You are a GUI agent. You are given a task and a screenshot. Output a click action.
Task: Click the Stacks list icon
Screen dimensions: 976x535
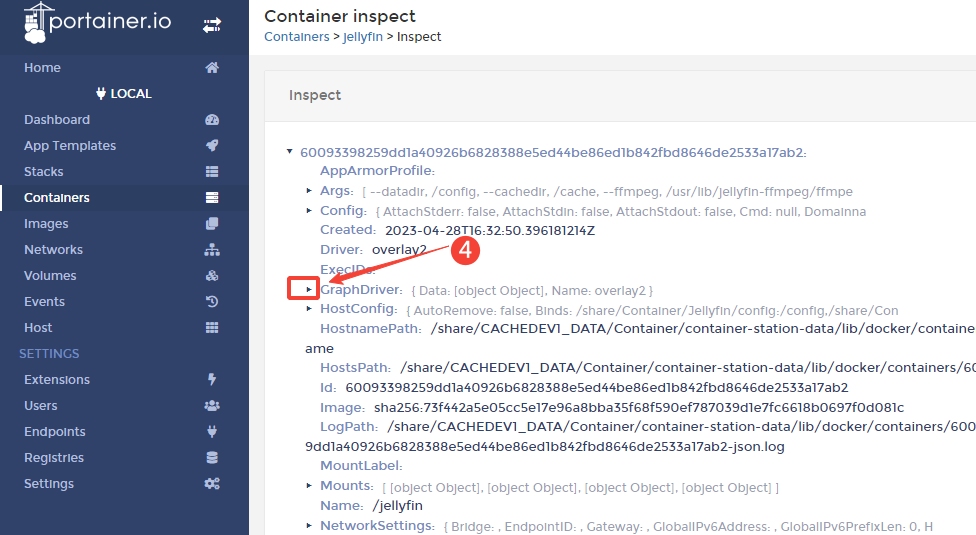(x=212, y=172)
